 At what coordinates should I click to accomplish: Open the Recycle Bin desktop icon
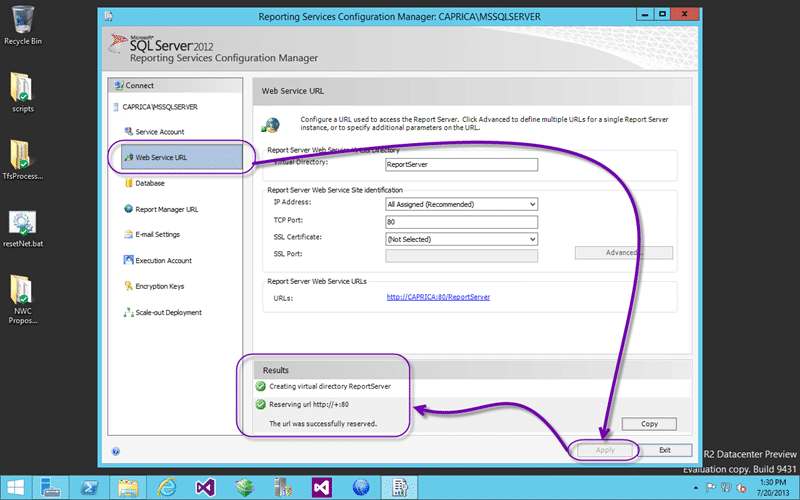[22, 26]
